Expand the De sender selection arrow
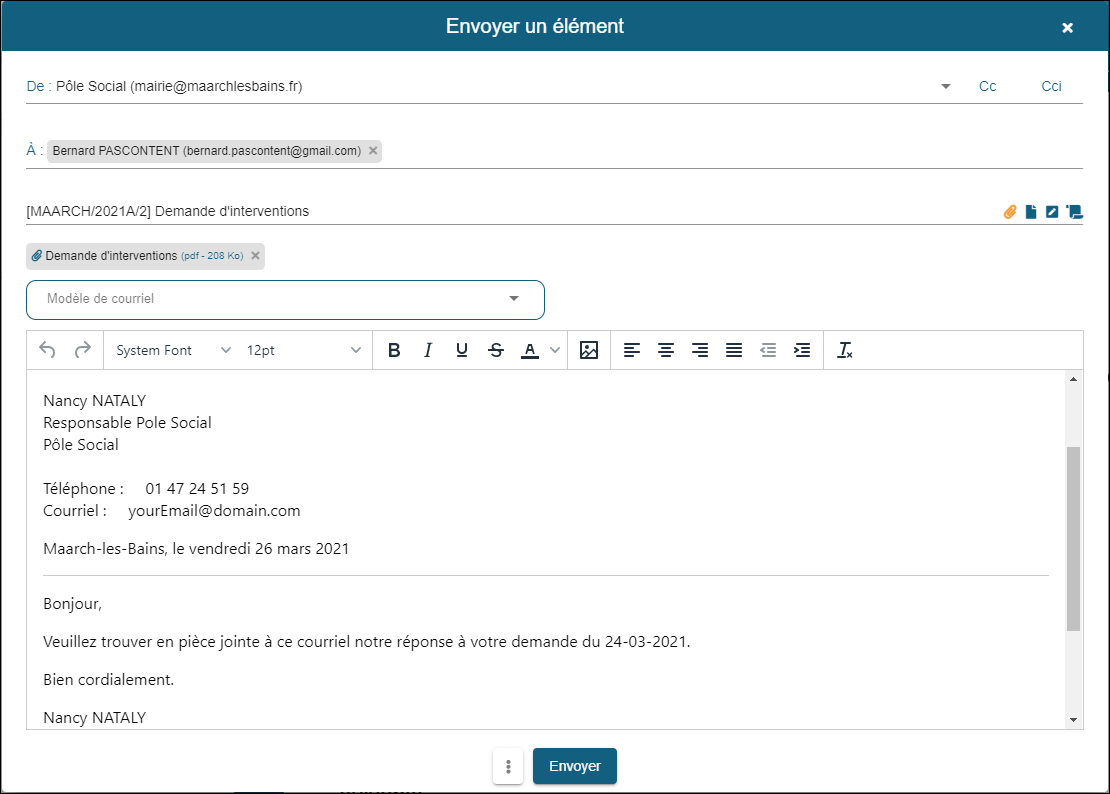This screenshot has width=1110, height=794. (946, 87)
